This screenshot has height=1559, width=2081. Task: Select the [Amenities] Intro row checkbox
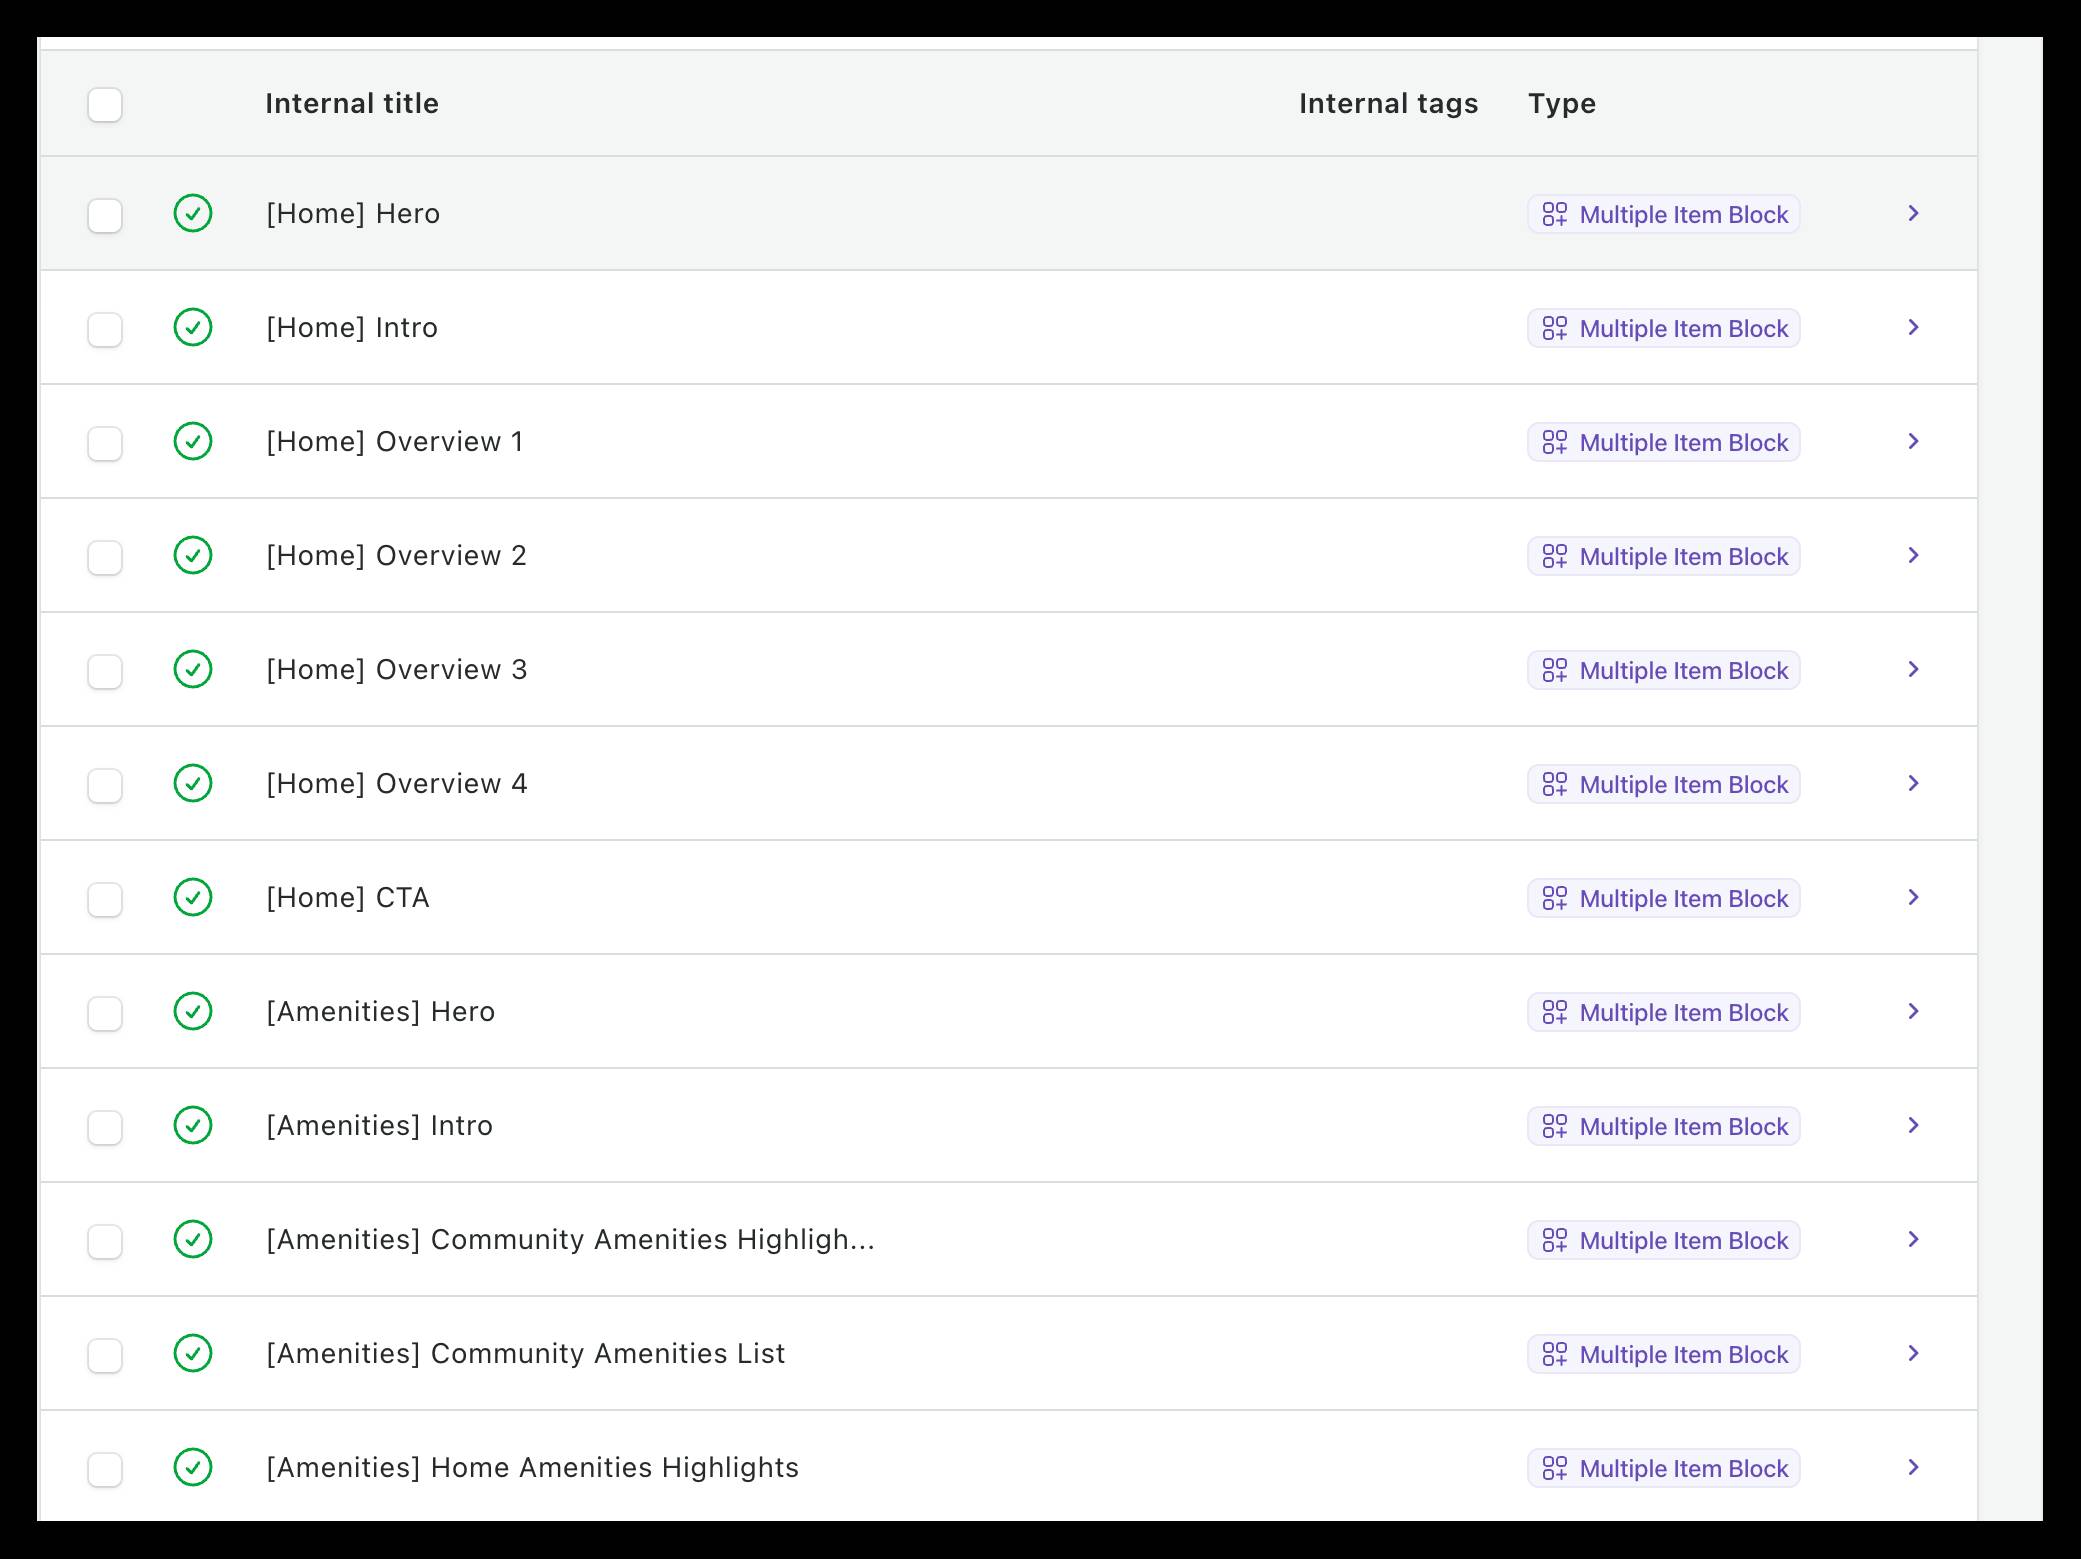click(105, 1127)
